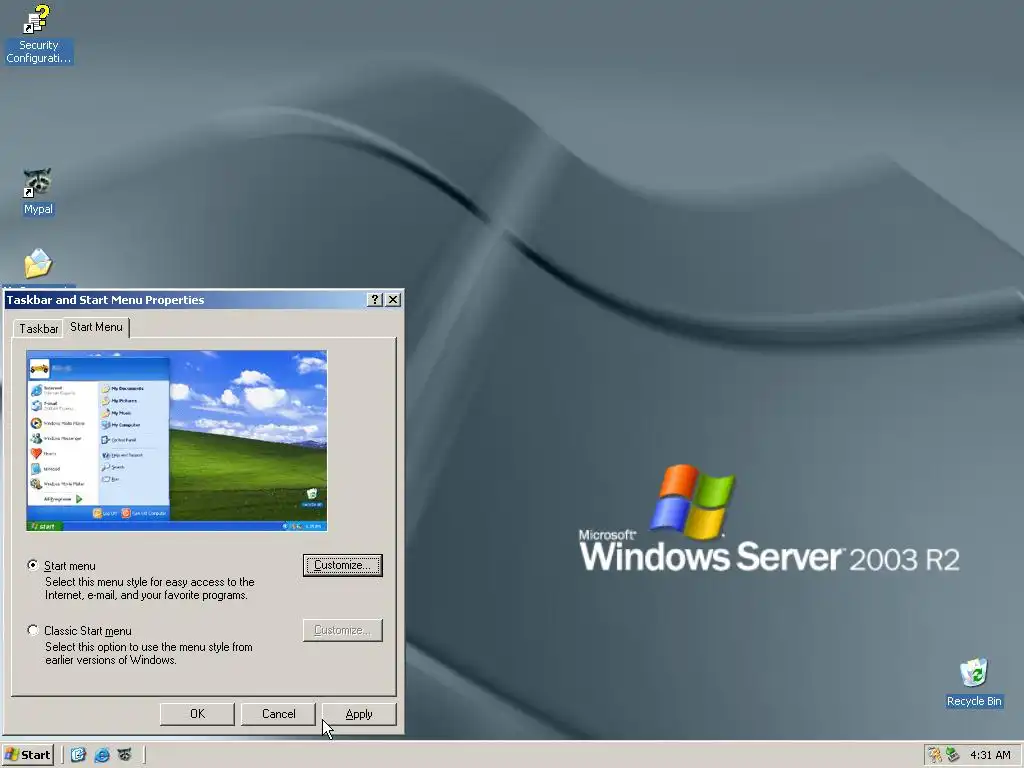Select the Start menu radio option
This screenshot has height=768, width=1024.
[x=33, y=566]
